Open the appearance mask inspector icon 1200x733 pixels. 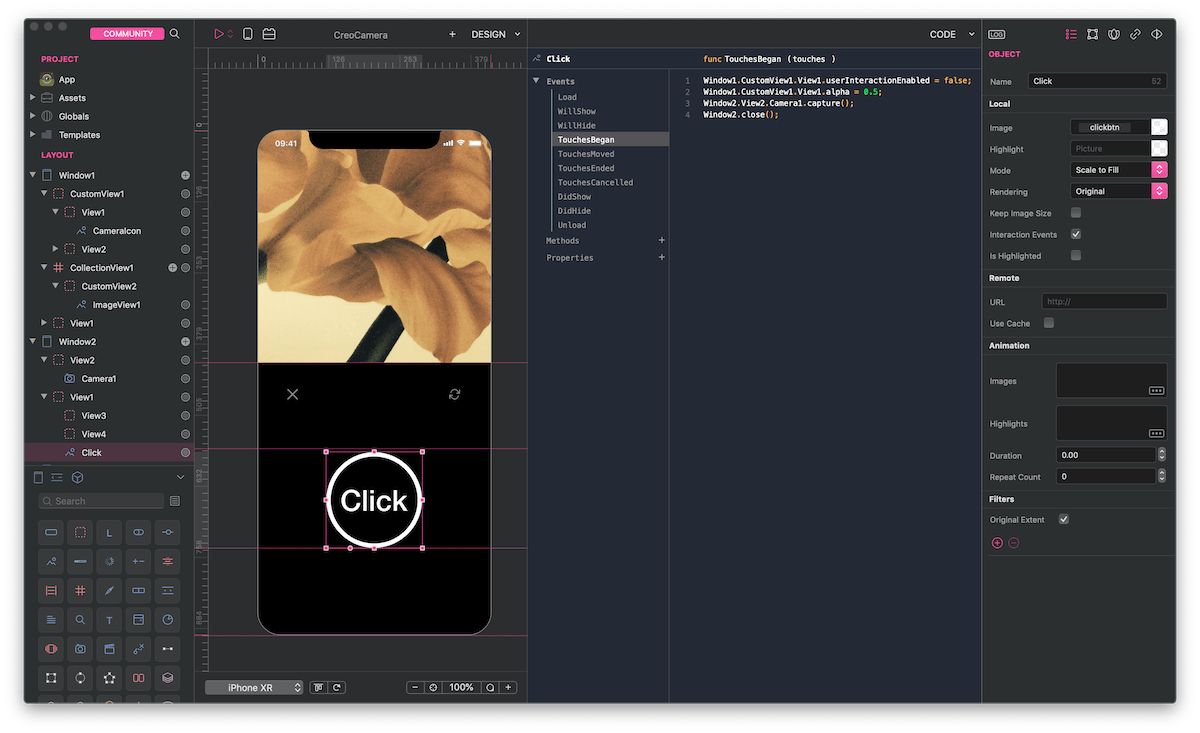(1114, 34)
